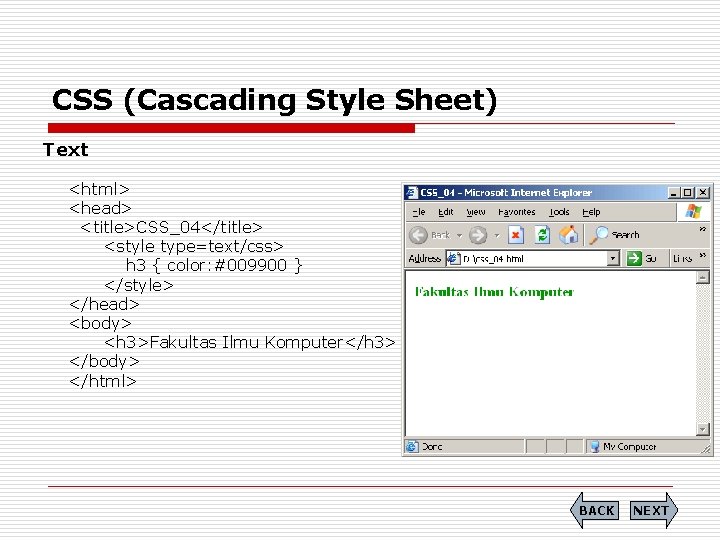Click the Text subheading
This screenshot has height=540, width=720.
[65, 150]
